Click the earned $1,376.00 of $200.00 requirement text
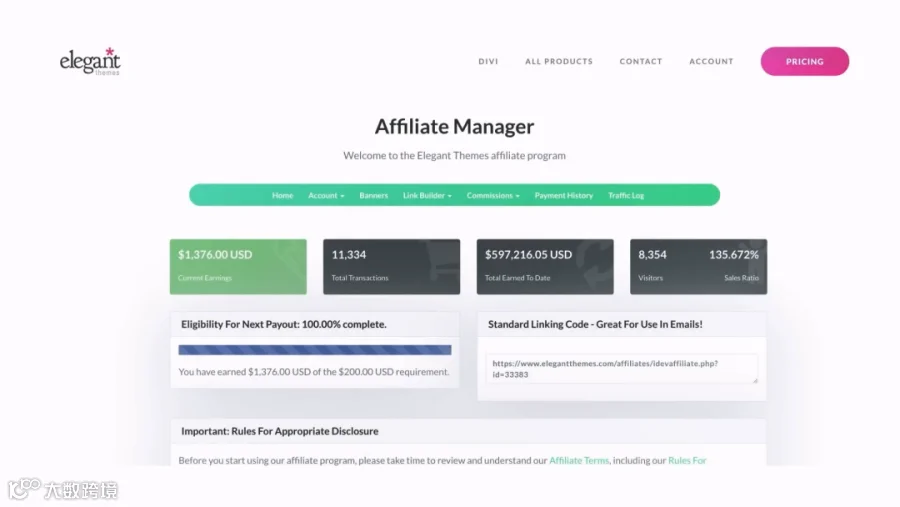This screenshot has width=900, height=507. 314,371
